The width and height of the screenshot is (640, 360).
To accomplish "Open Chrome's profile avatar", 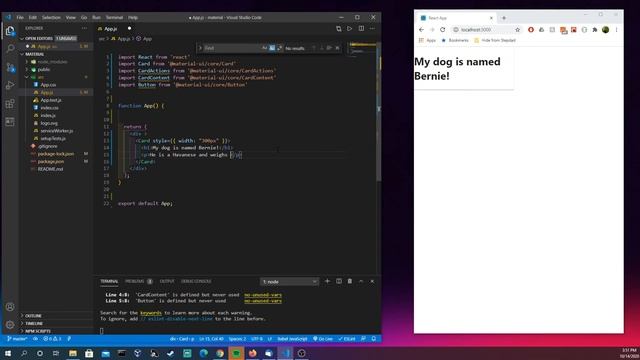I will (x=606, y=29).
